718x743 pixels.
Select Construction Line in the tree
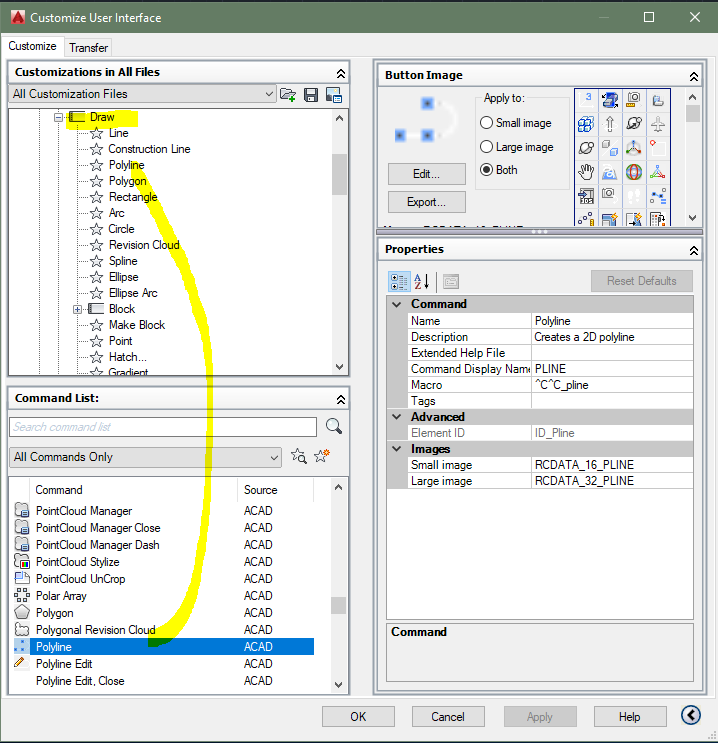click(149, 149)
